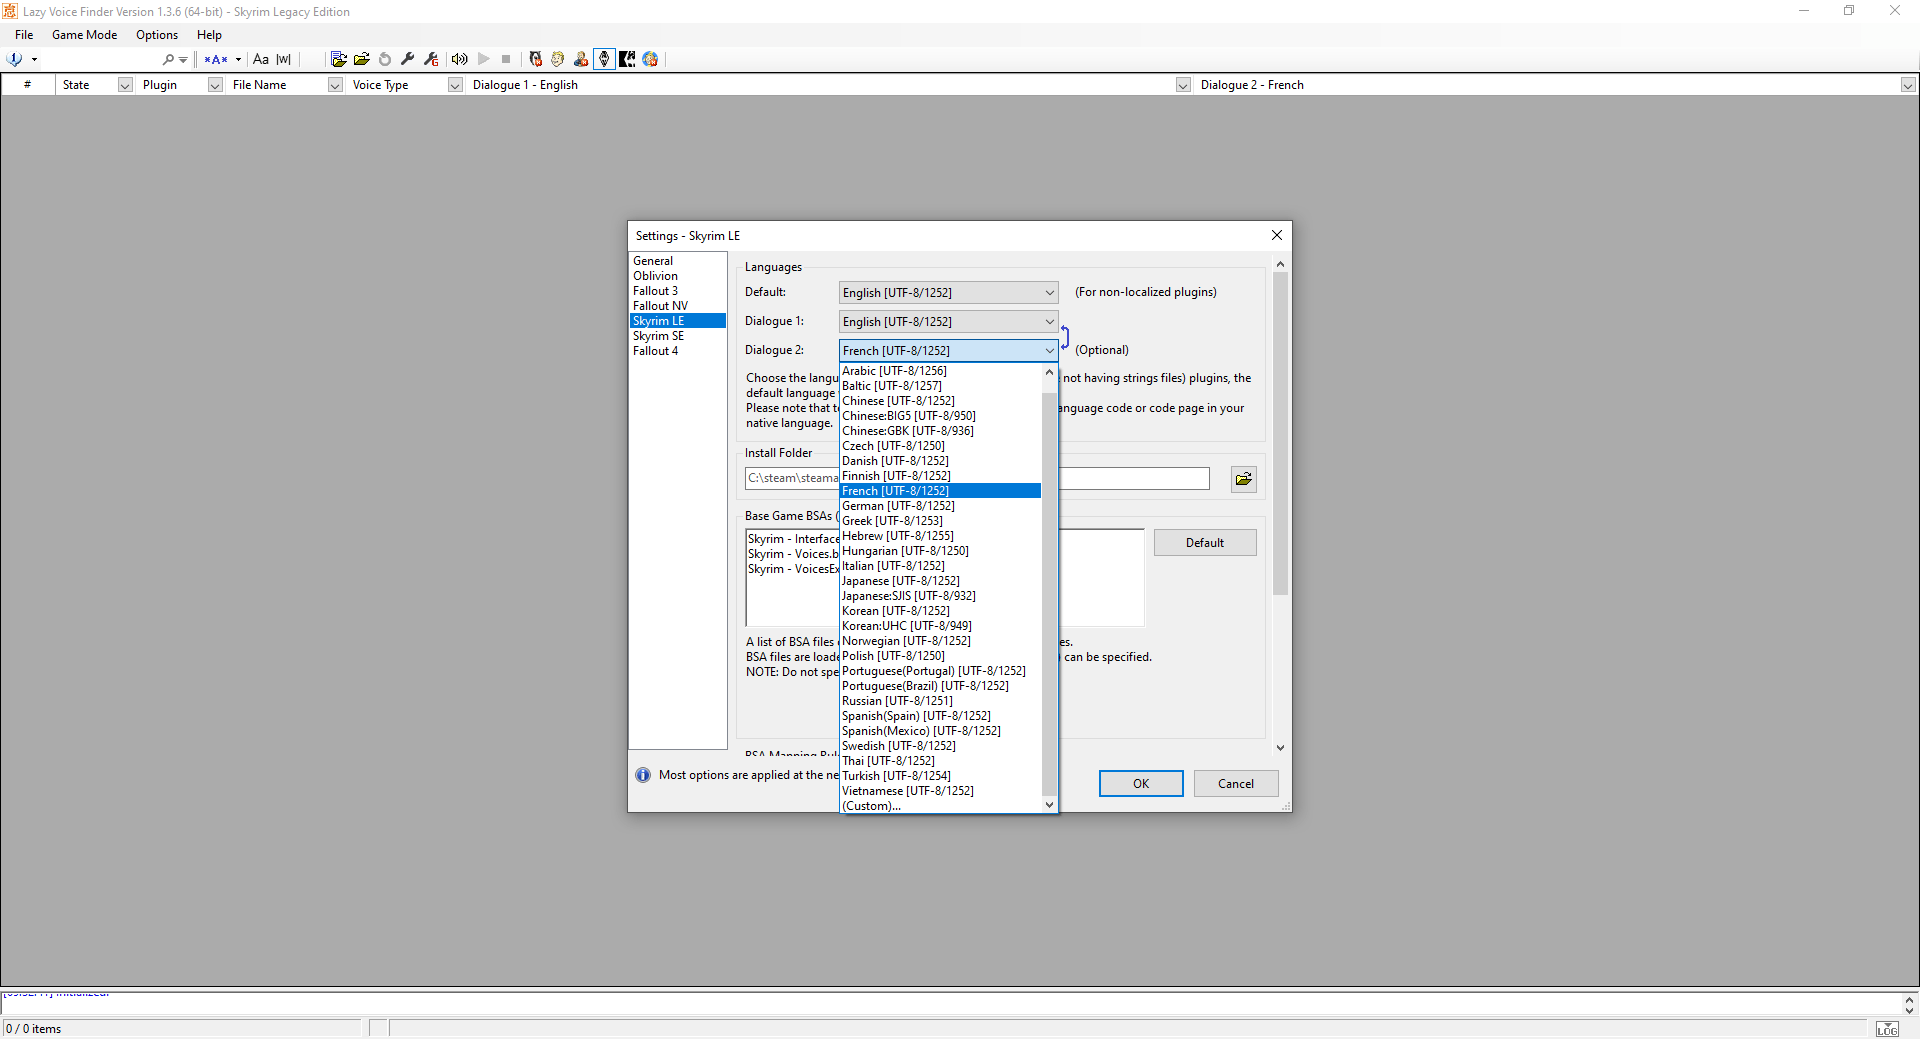This screenshot has height=1039, width=1920.
Task: Open the File menu
Action: 24,35
